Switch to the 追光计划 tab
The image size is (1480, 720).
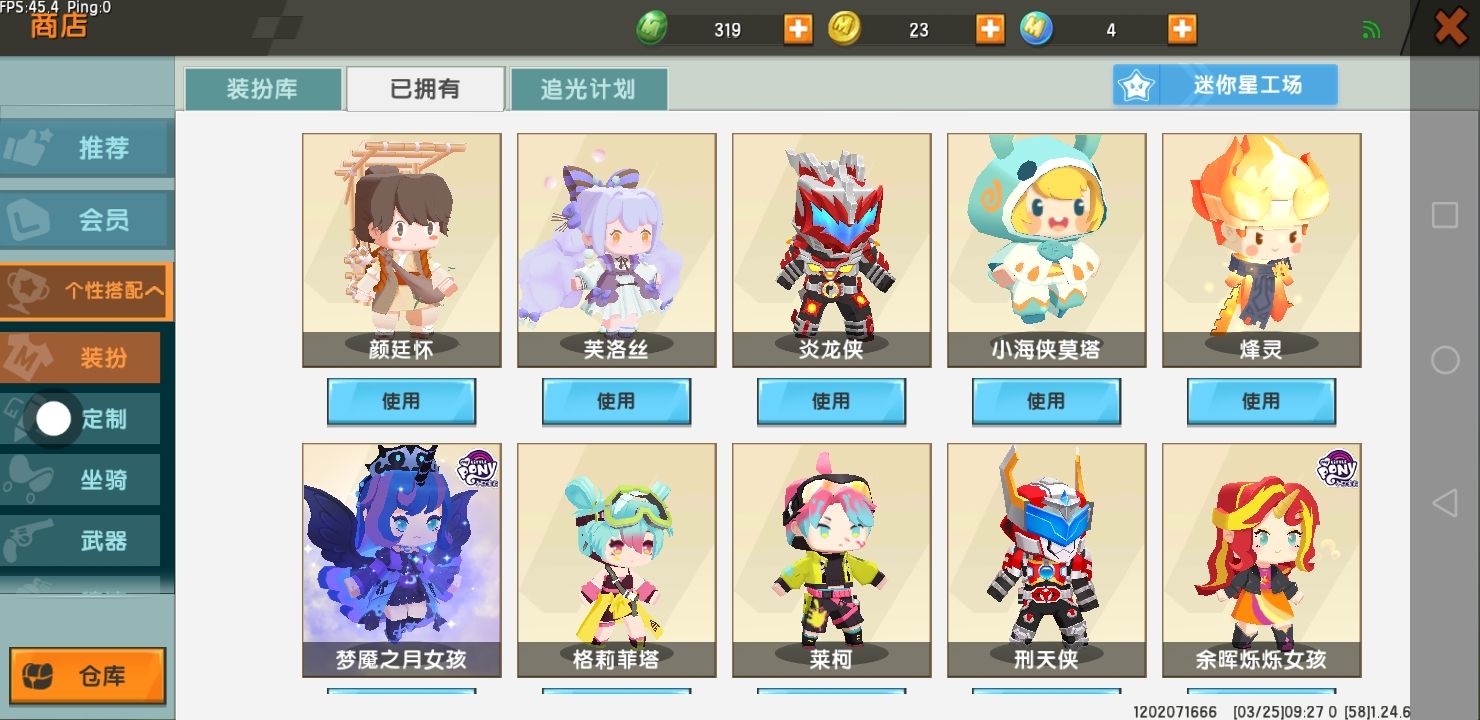click(588, 89)
